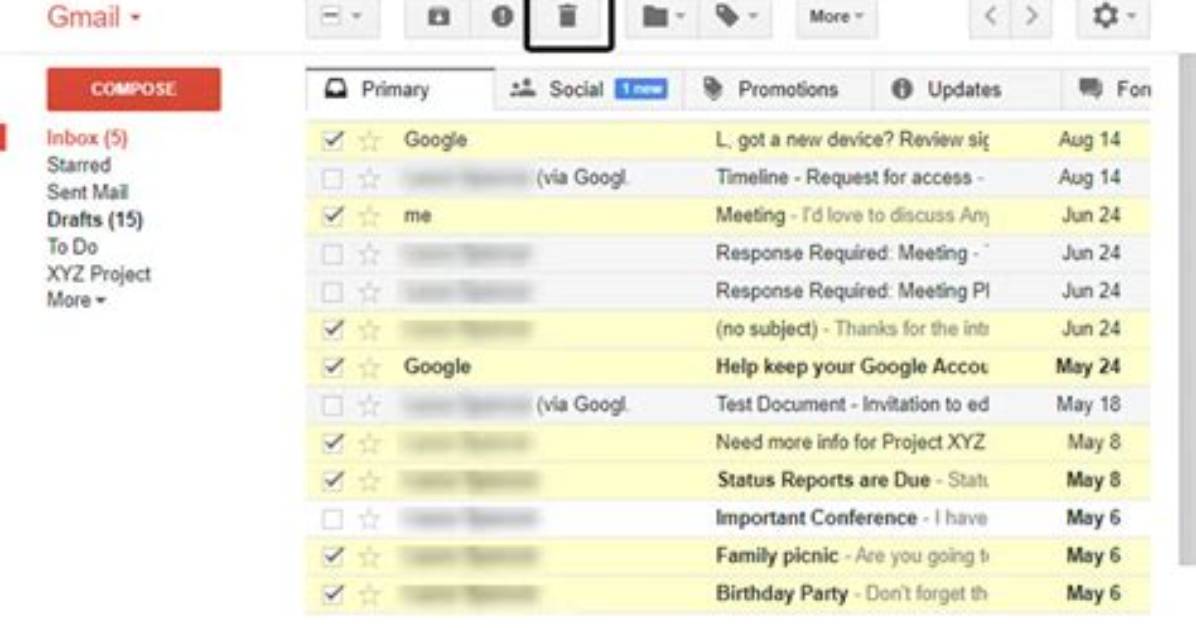This screenshot has width=1196, height=628.
Task: Switch to the Promotions tab
Action: click(776, 89)
